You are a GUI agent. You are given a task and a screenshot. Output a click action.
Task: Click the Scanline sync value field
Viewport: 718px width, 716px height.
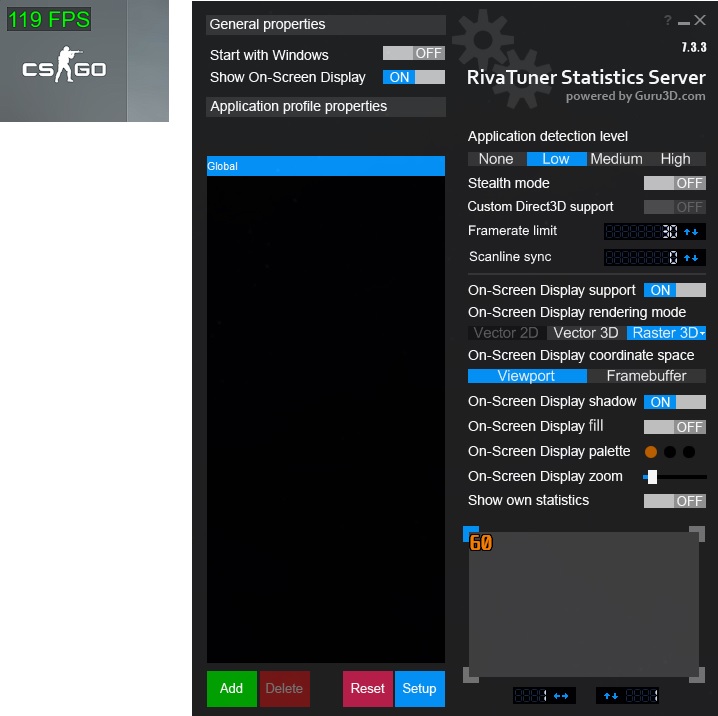(x=643, y=258)
